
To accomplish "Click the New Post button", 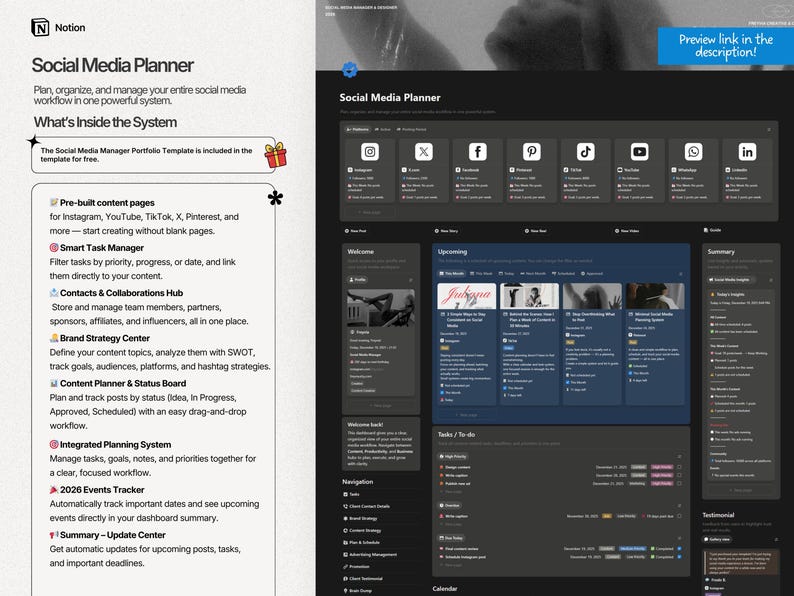I will [355, 231].
